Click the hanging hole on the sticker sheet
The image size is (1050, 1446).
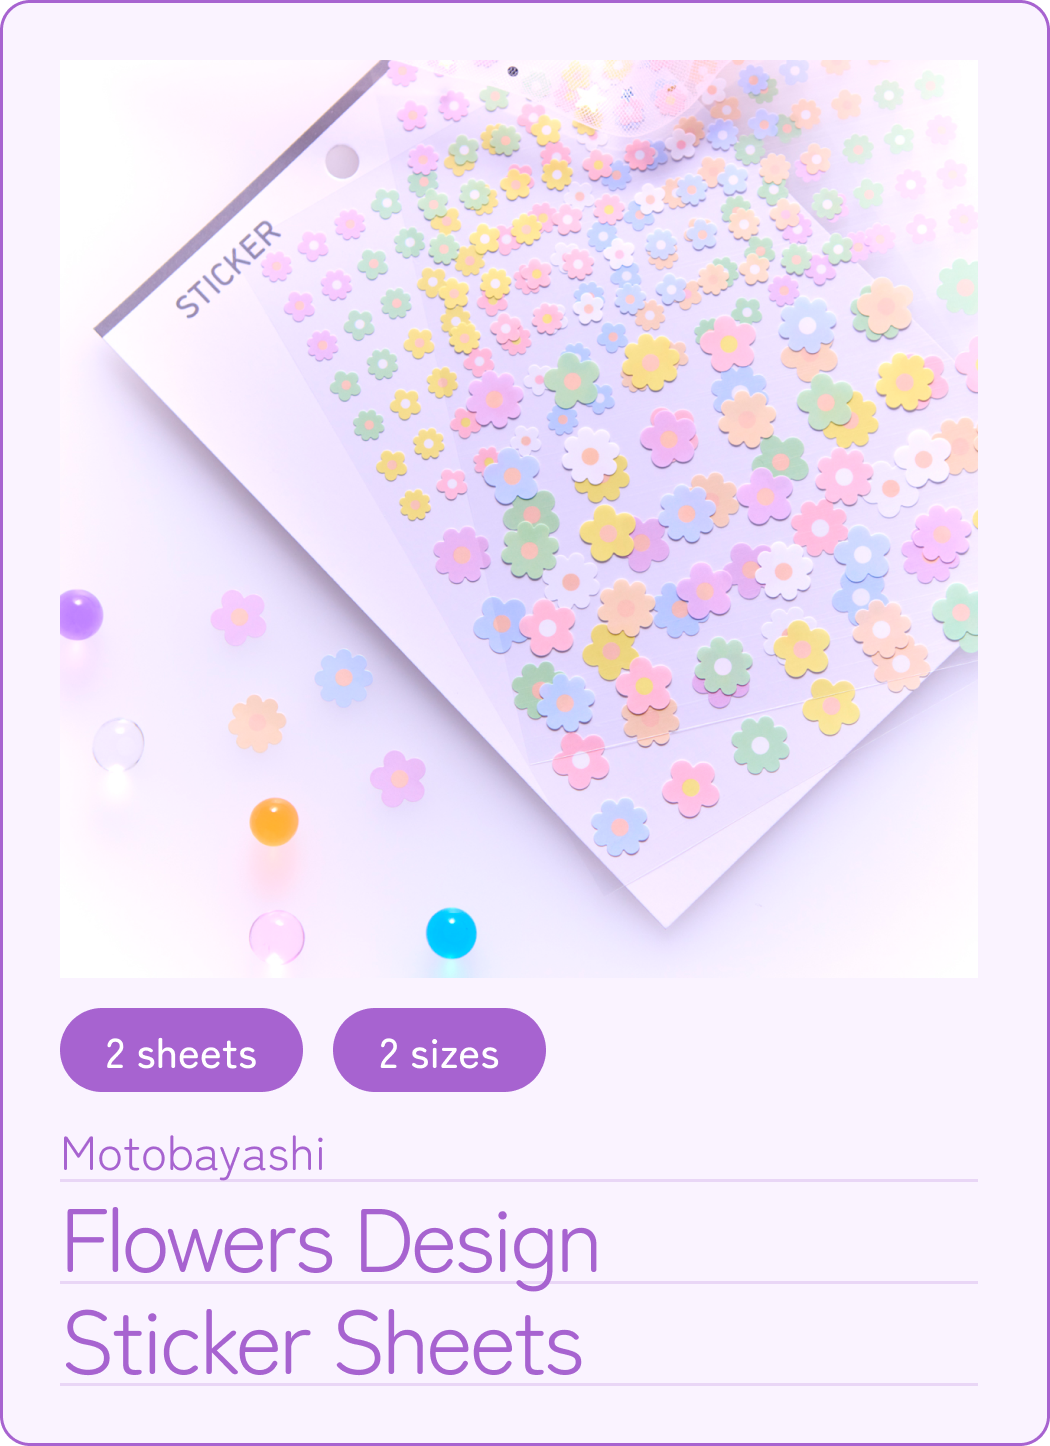(x=342, y=160)
